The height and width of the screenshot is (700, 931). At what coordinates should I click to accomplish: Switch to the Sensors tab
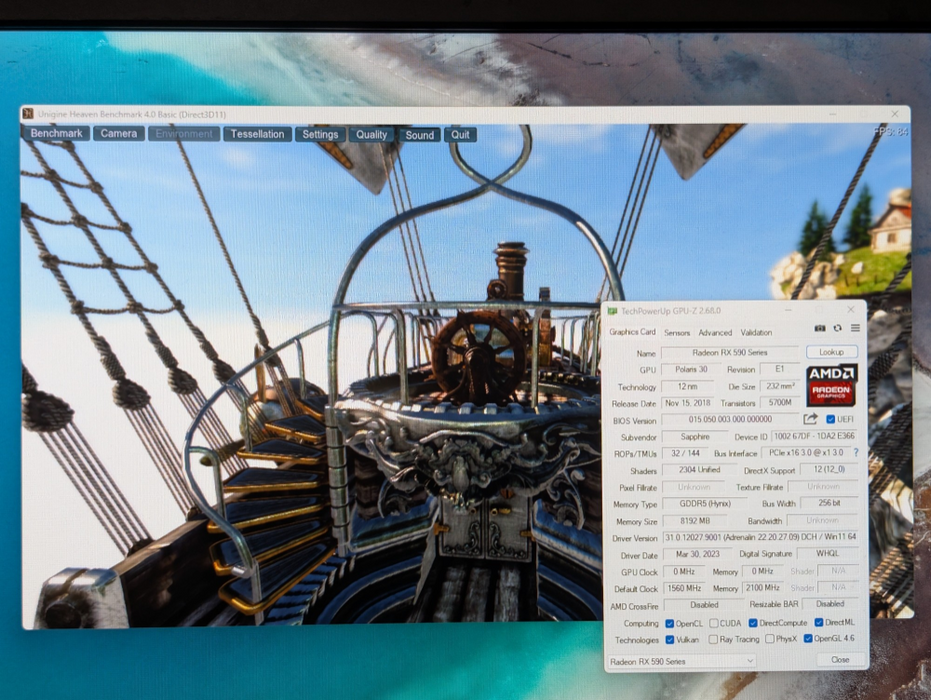point(677,333)
